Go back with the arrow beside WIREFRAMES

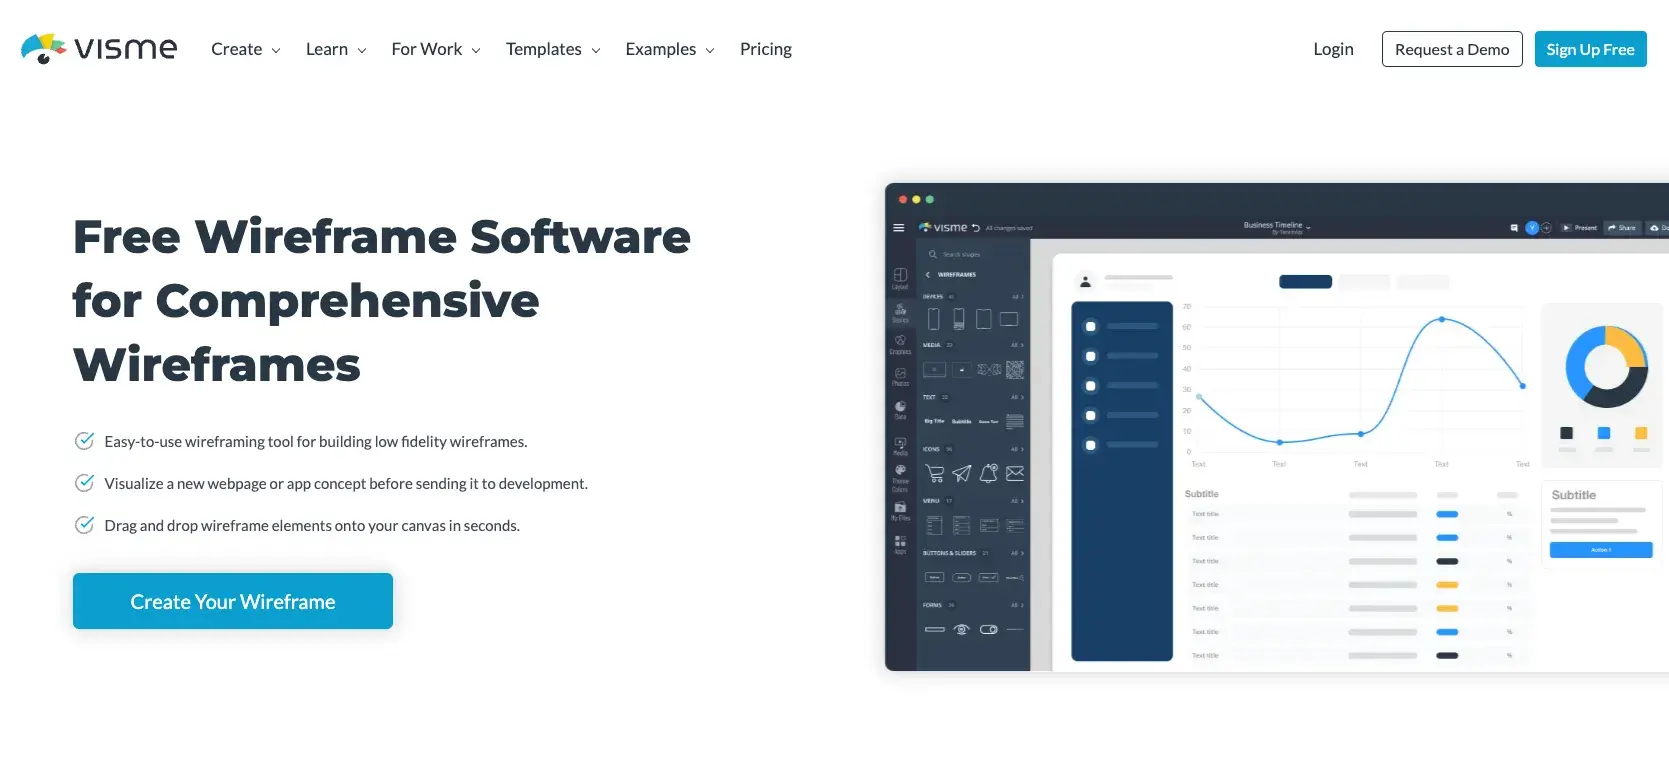tap(928, 274)
